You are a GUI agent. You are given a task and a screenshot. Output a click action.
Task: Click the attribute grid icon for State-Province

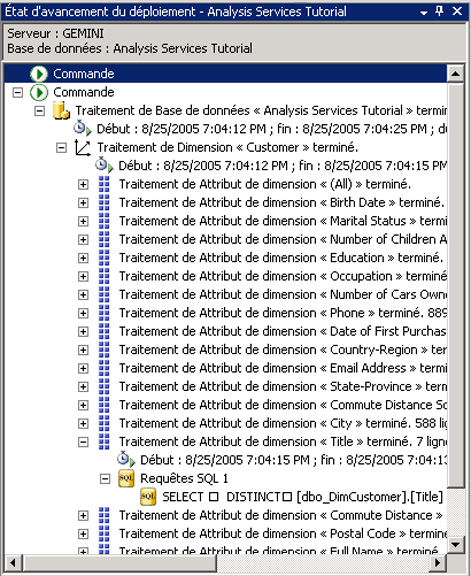[x=104, y=386]
